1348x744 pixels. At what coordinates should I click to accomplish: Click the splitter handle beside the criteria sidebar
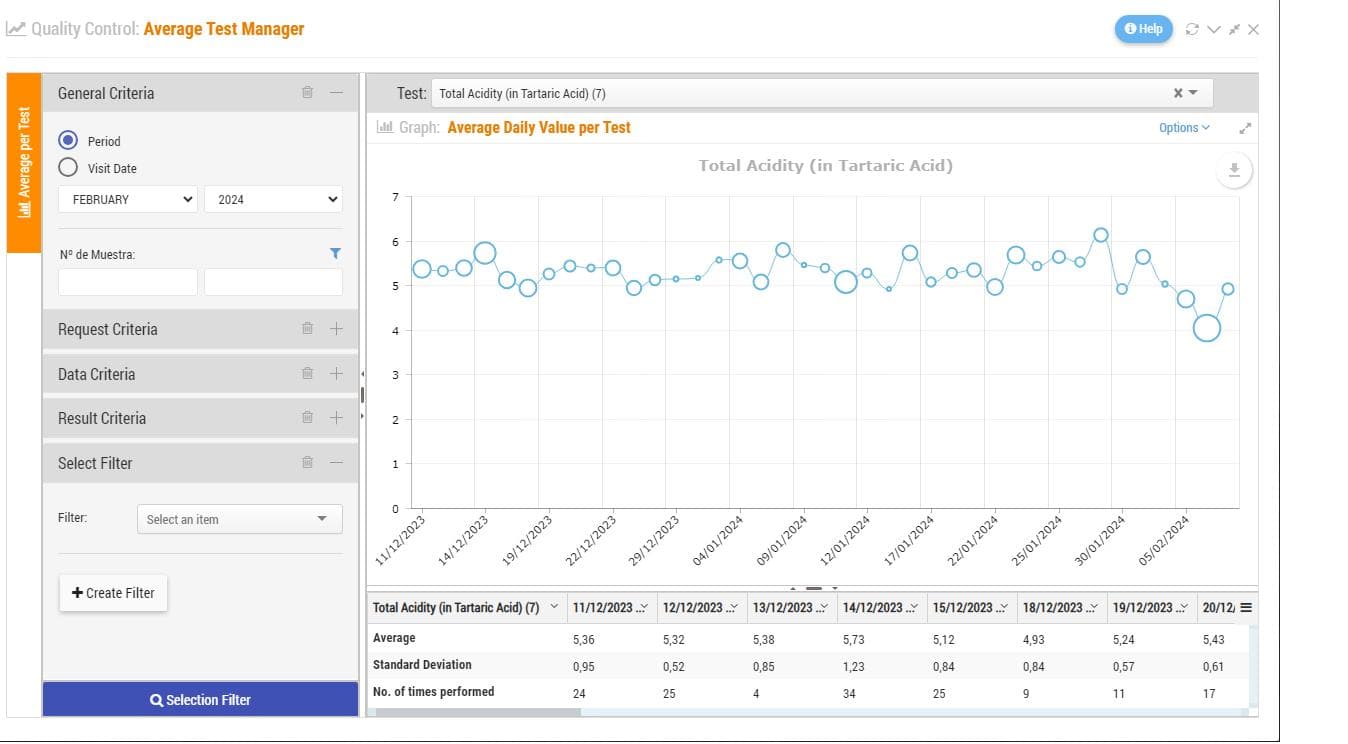click(x=362, y=395)
